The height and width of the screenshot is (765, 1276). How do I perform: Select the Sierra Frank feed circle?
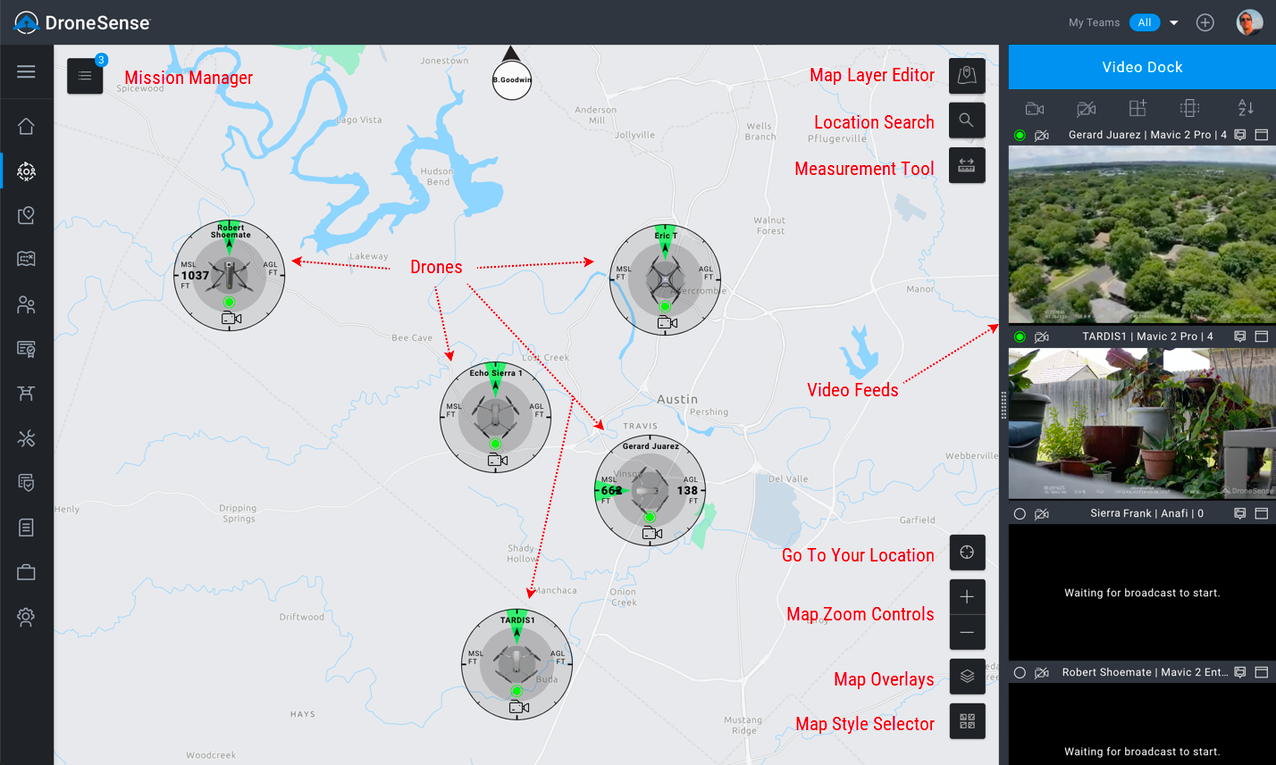tap(1020, 514)
